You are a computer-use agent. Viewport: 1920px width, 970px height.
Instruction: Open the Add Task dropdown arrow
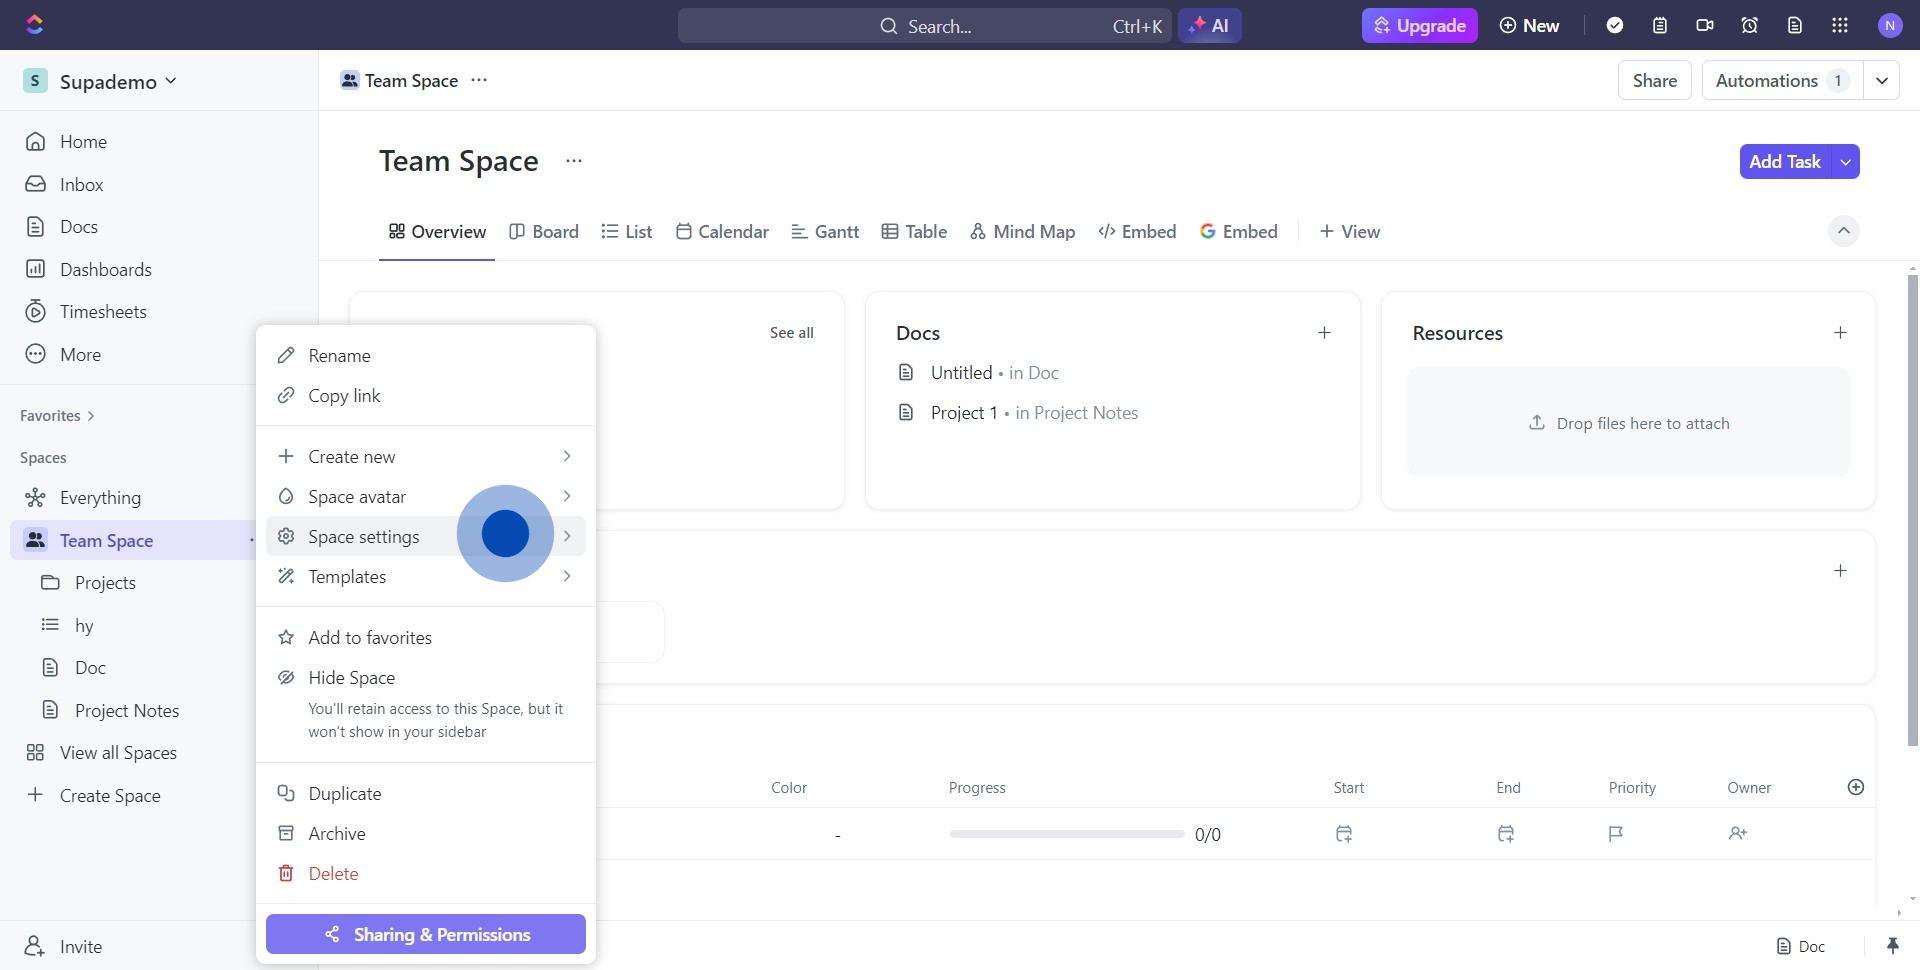(x=1845, y=161)
